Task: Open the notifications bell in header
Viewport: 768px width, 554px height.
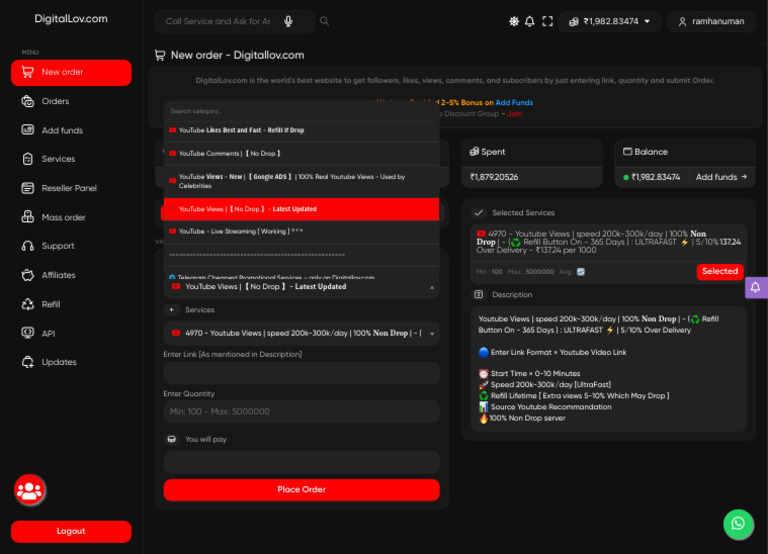Action: [529, 21]
